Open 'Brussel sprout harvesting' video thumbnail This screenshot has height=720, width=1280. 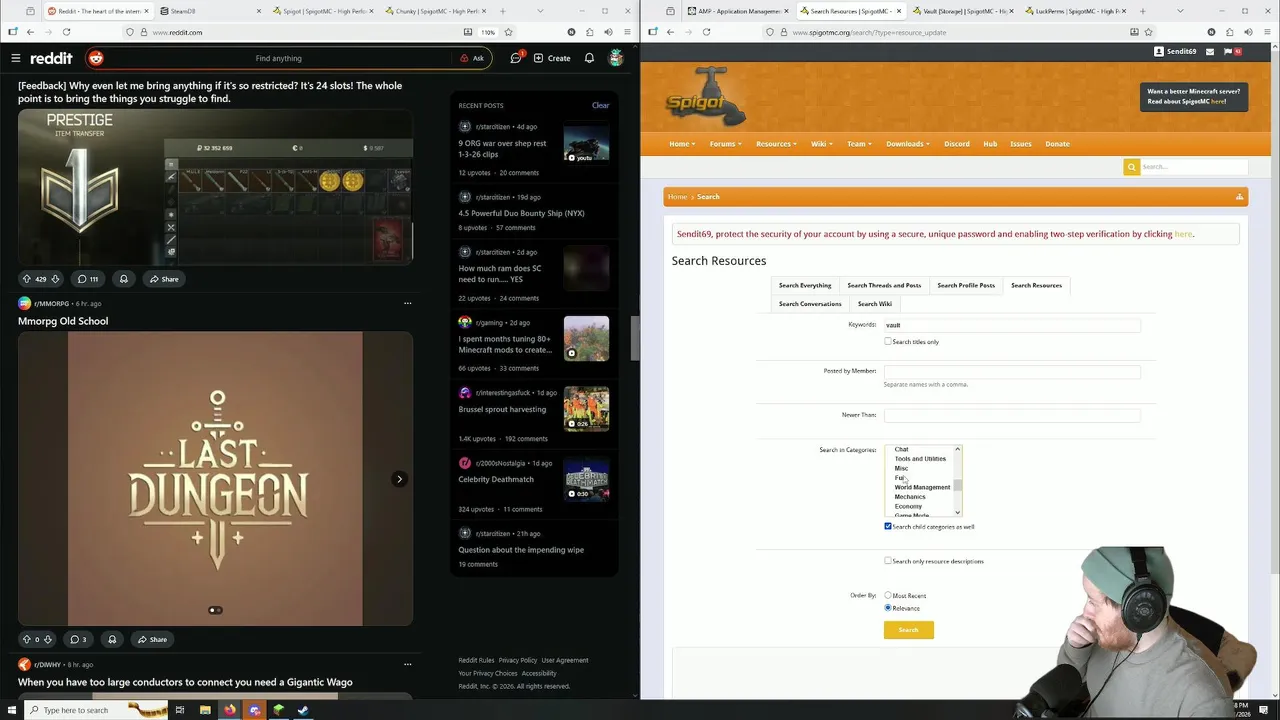point(586,410)
